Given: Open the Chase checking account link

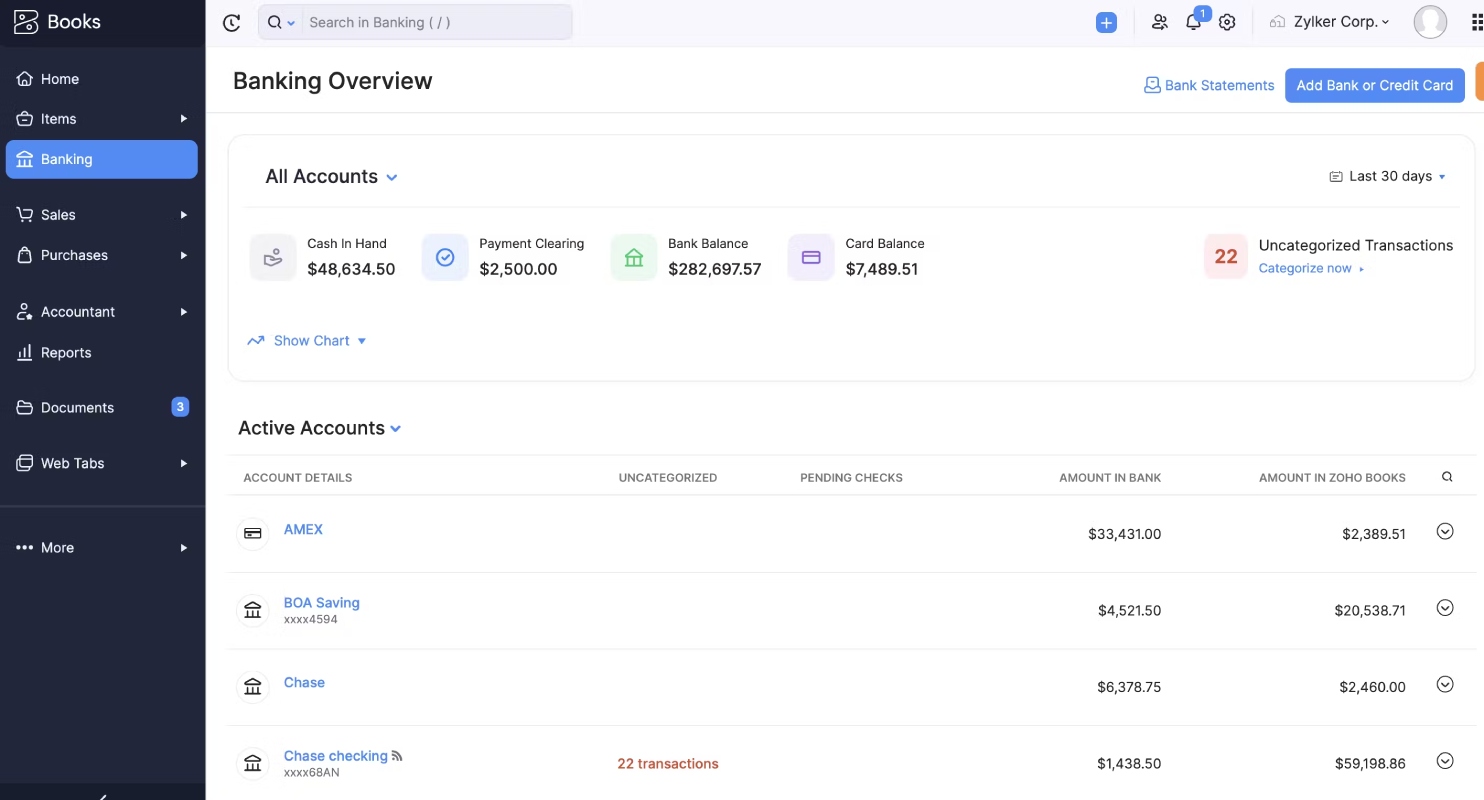Looking at the screenshot, I should point(336,756).
